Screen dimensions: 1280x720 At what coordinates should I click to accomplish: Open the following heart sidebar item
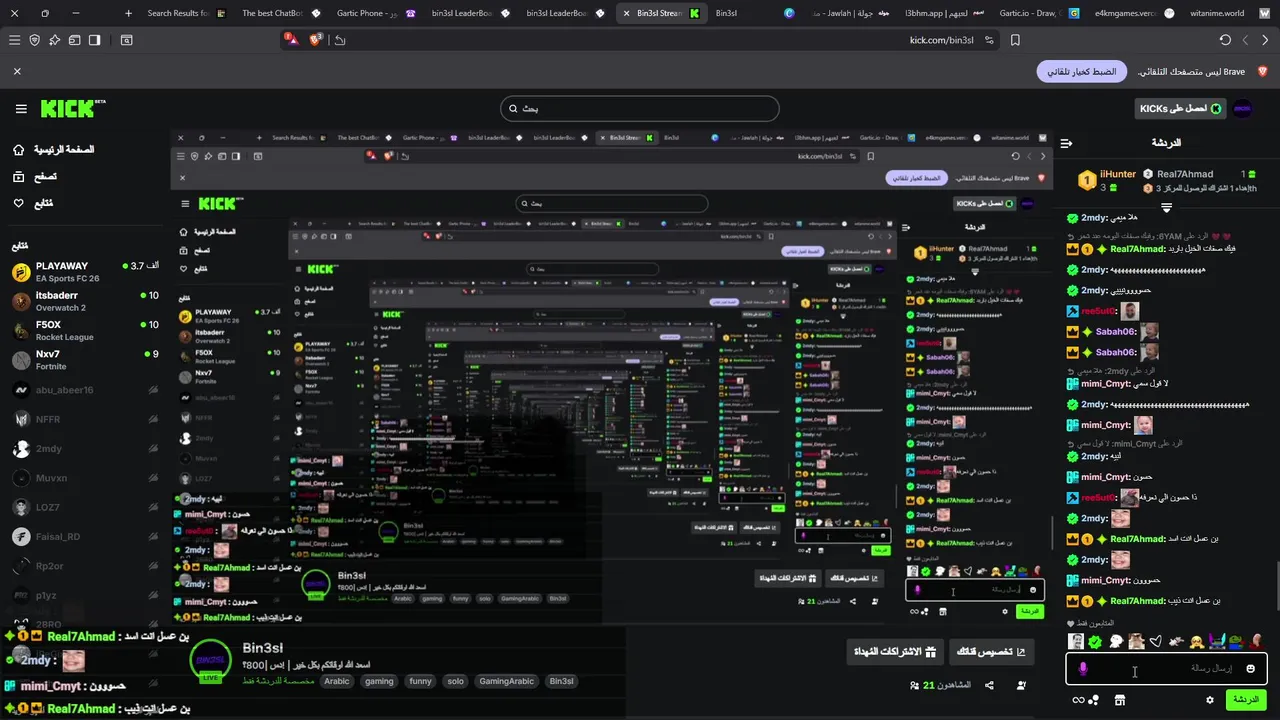coord(33,203)
